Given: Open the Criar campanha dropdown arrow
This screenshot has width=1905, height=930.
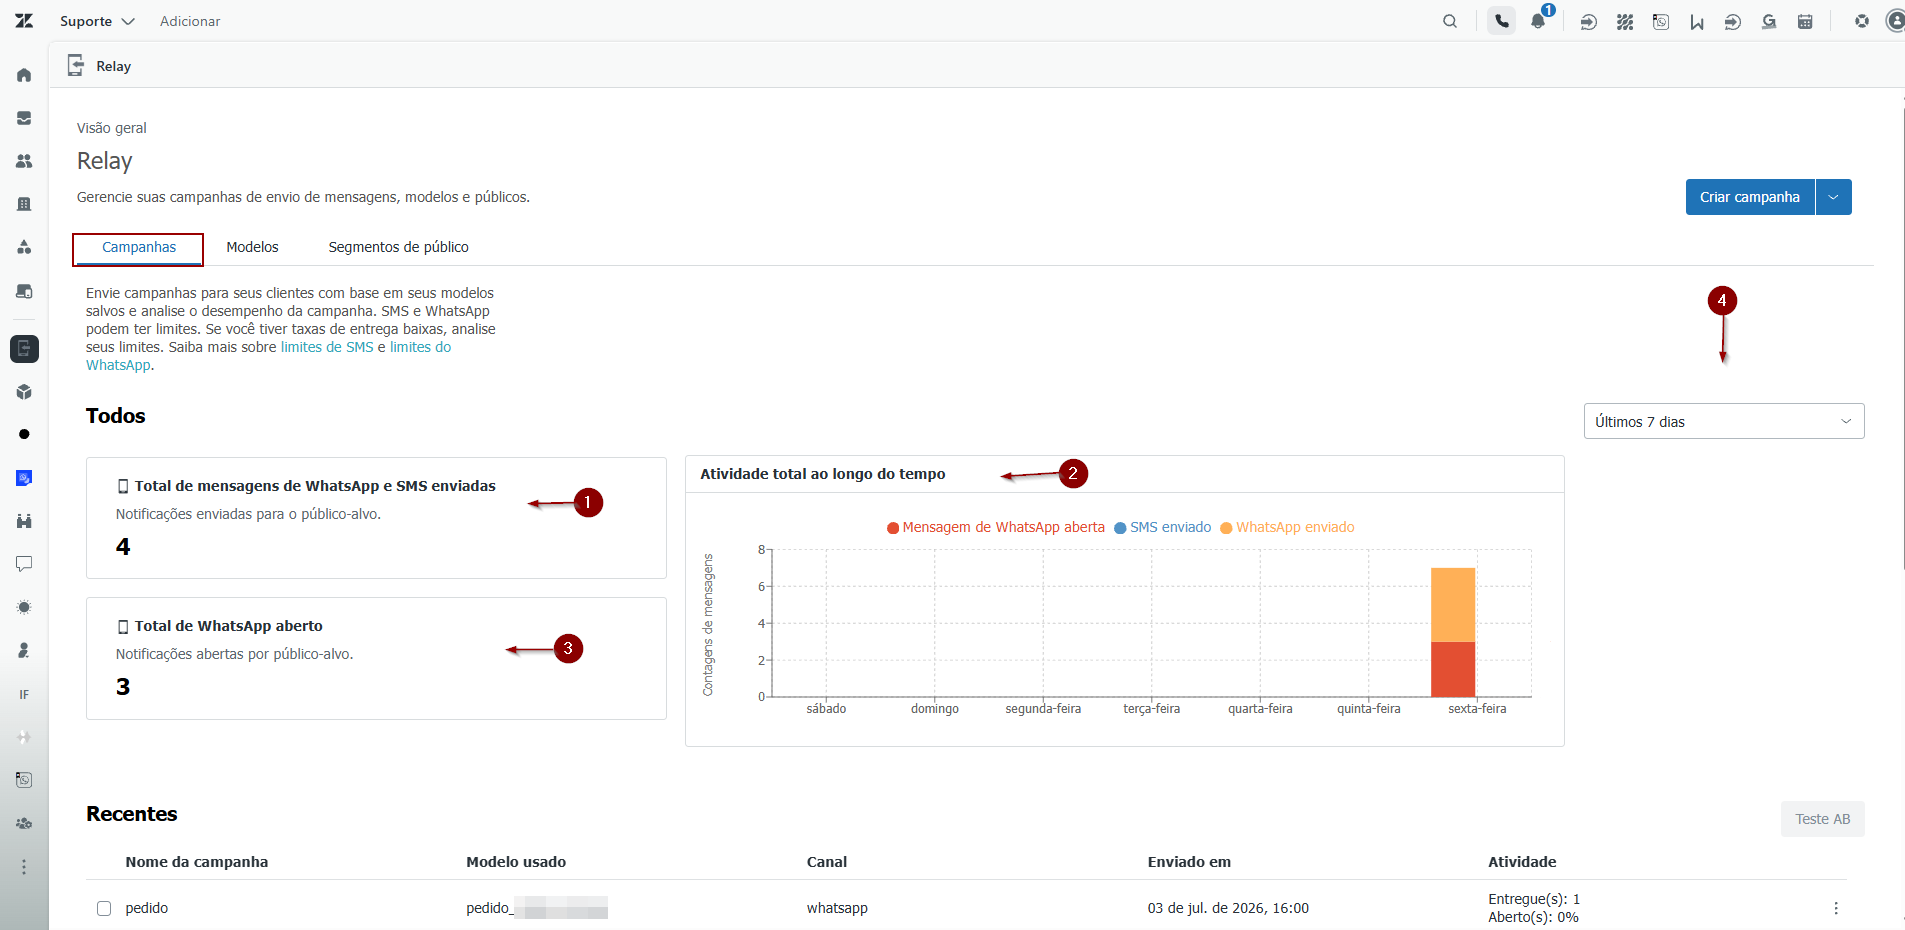Looking at the screenshot, I should tap(1834, 197).
